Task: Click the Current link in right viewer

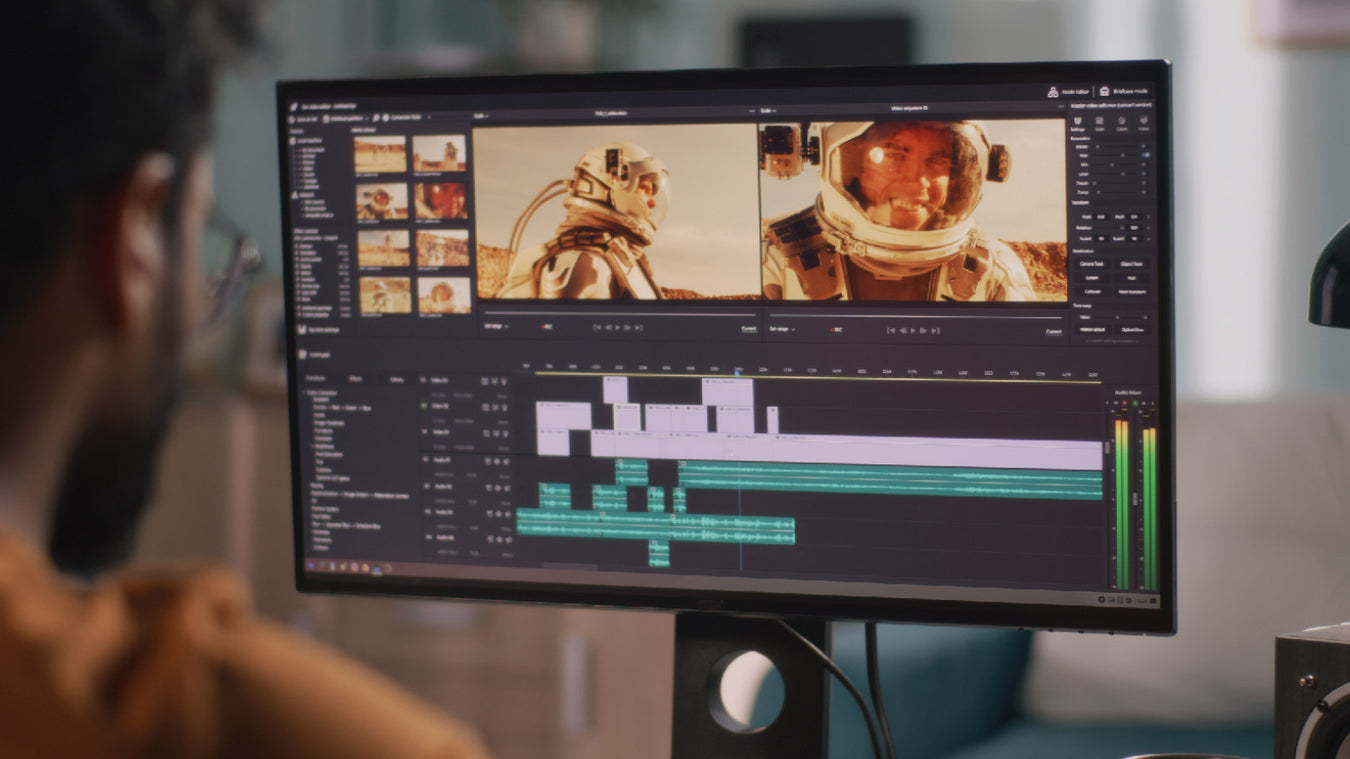Action: (x=1053, y=331)
